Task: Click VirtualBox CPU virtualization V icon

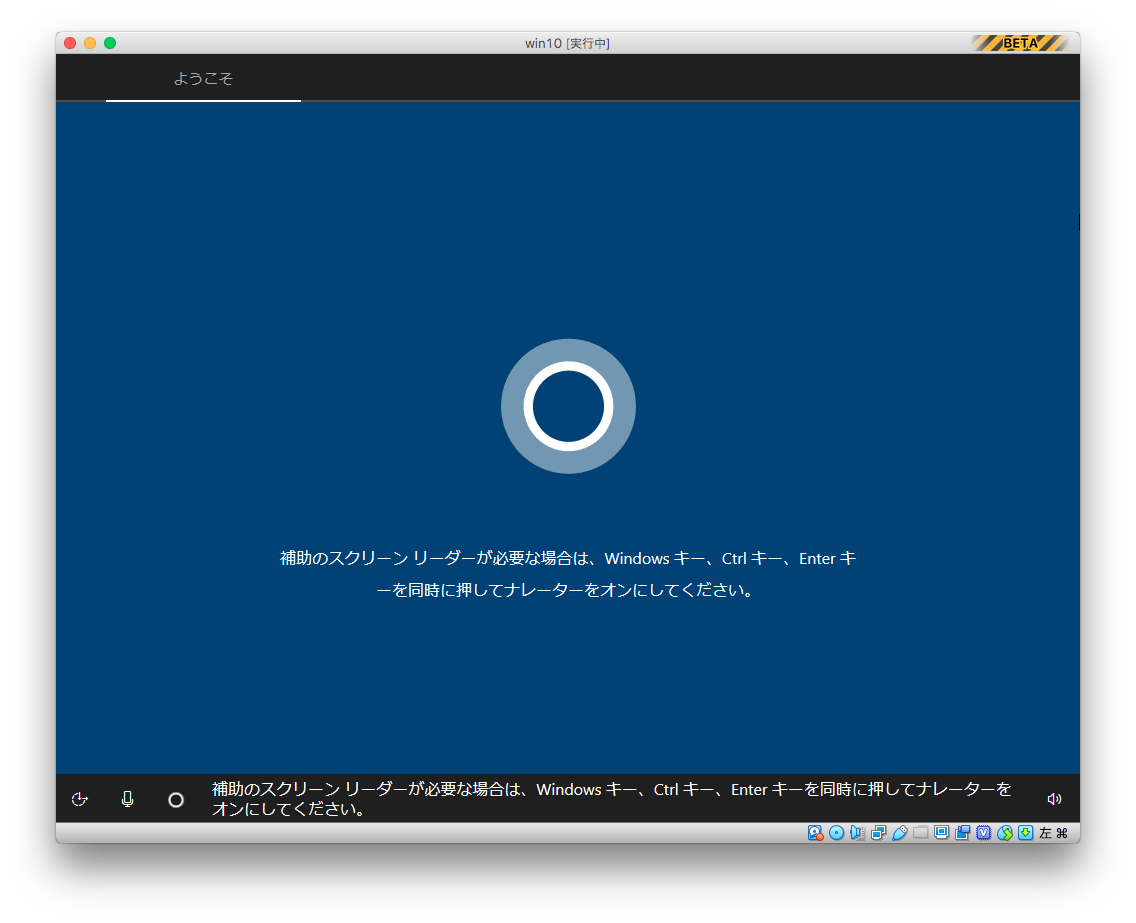Action: point(983,833)
